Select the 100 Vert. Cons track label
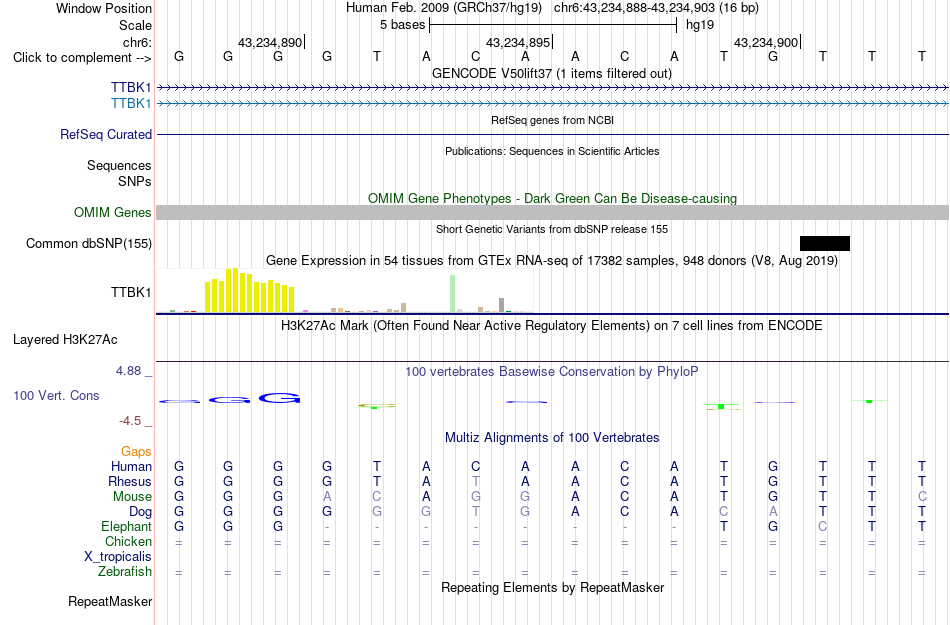 [x=56, y=395]
